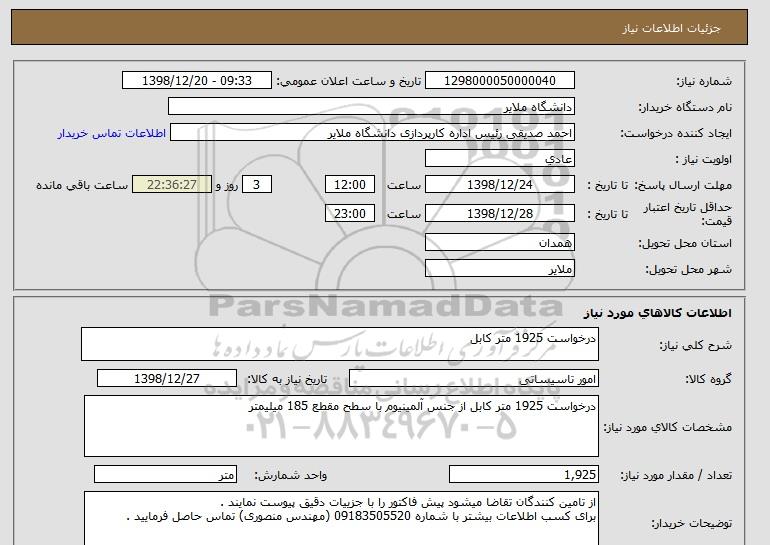The width and height of the screenshot is (770, 545).
Task: Open the اطلاعات تماس خریدار link
Action: [x=111, y=133]
